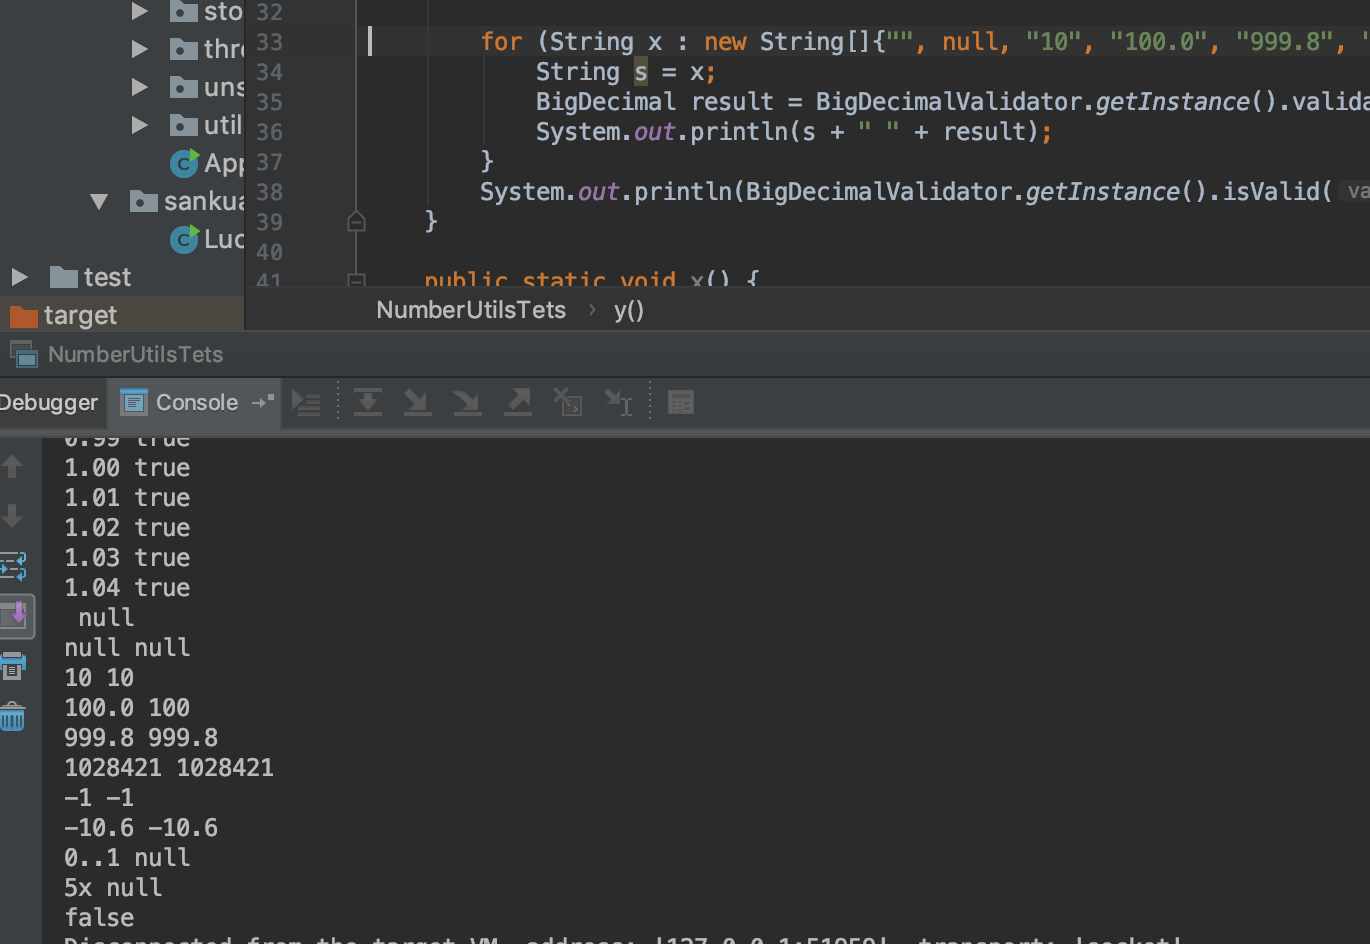Click console line '100.0 100'
This screenshot has width=1370, height=944.
(x=127, y=708)
